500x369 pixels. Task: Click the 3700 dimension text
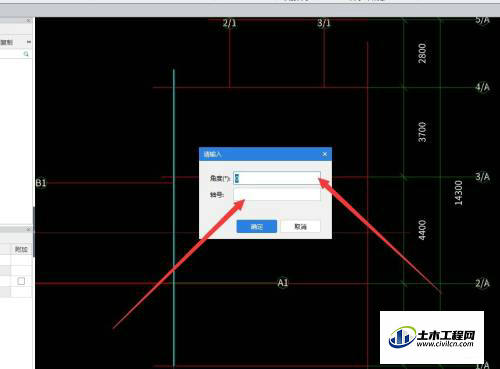pyautogui.click(x=422, y=132)
